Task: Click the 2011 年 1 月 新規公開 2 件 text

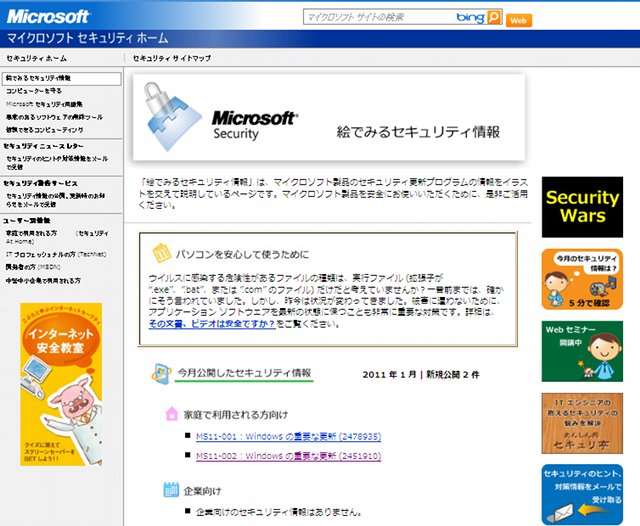Action: (421, 375)
